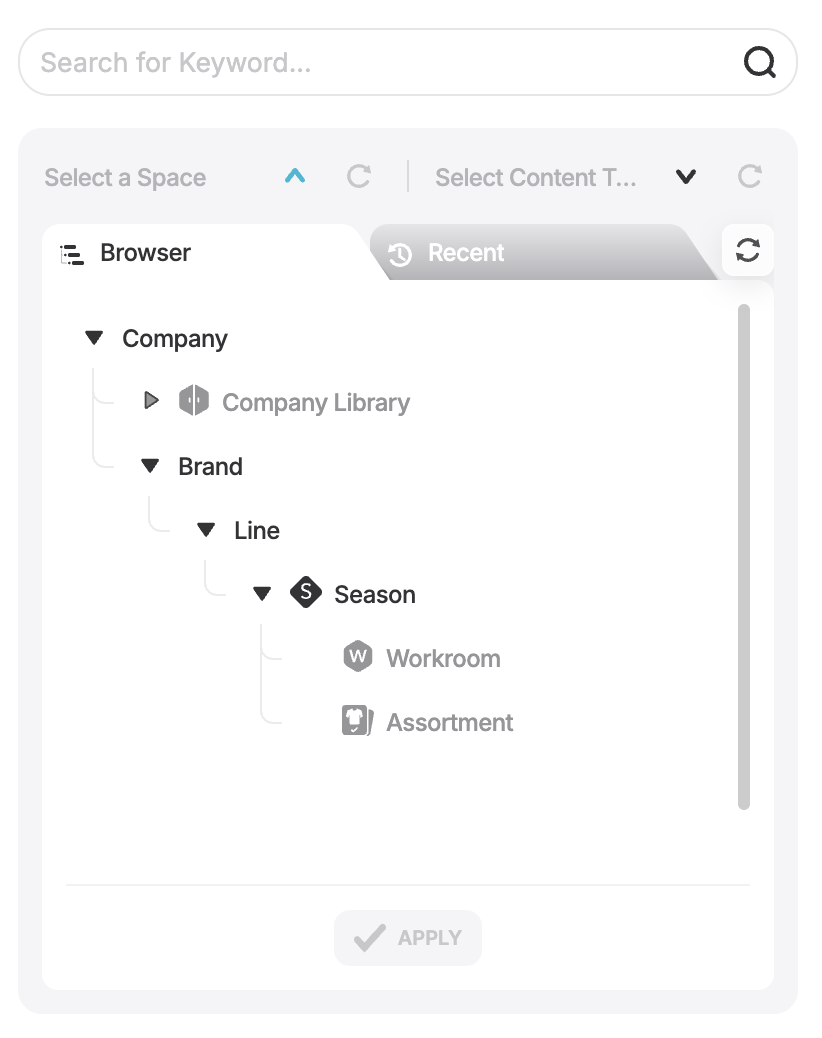Click the Browser tab list icon
The width and height of the screenshot is (822, 1038).
72,254
